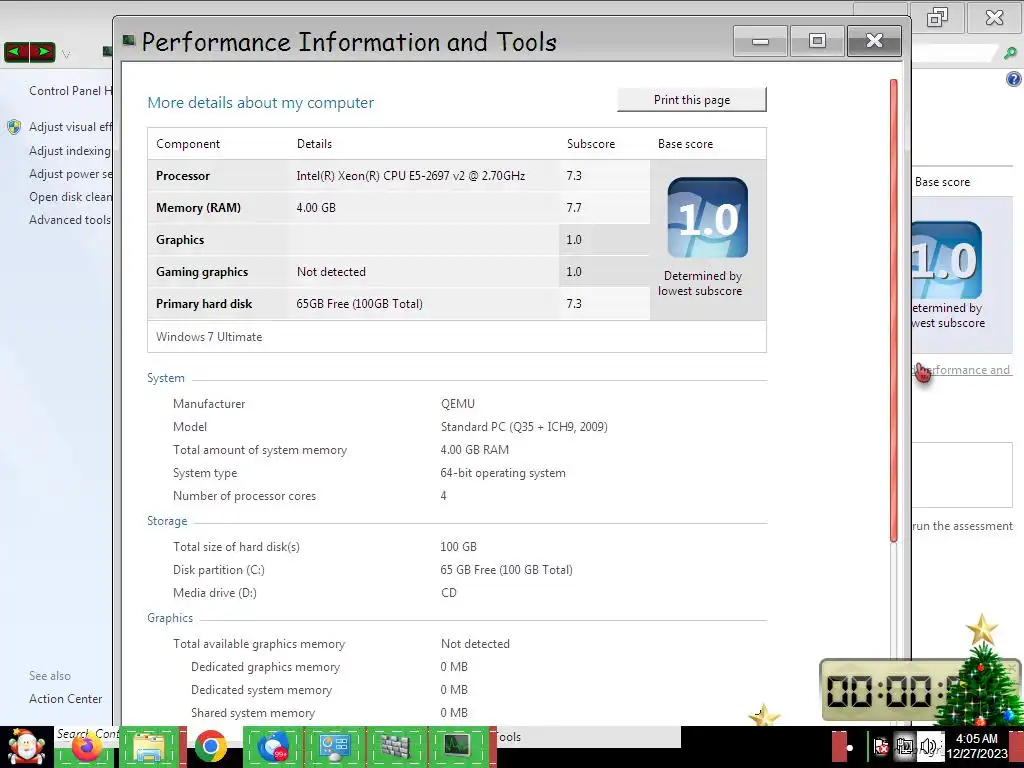Screen dimensions: 1024x768
Task: Open Action Center link under See also
Action: (65, 699)
